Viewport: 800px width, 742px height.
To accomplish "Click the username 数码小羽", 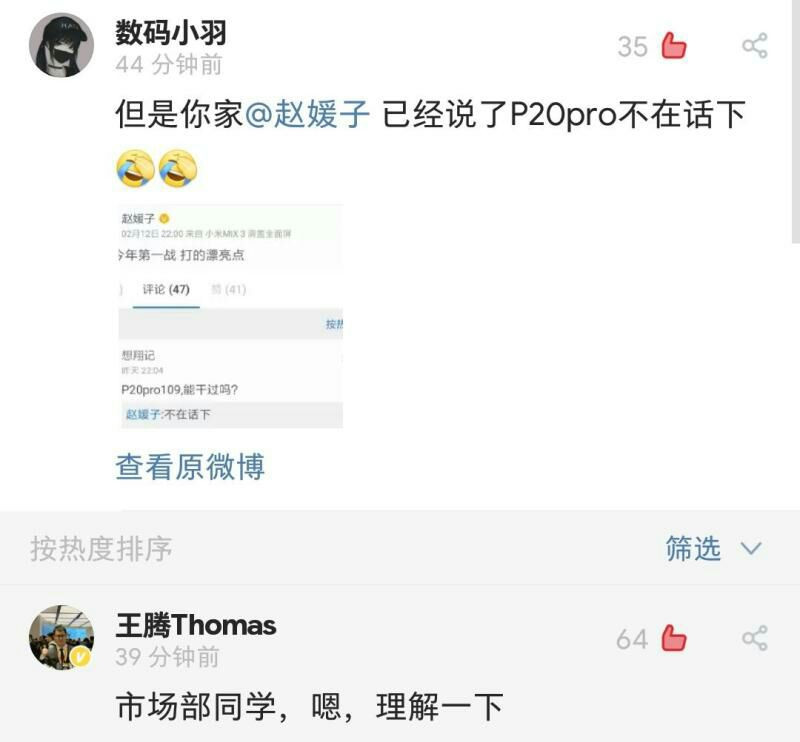I will (171, 33).
